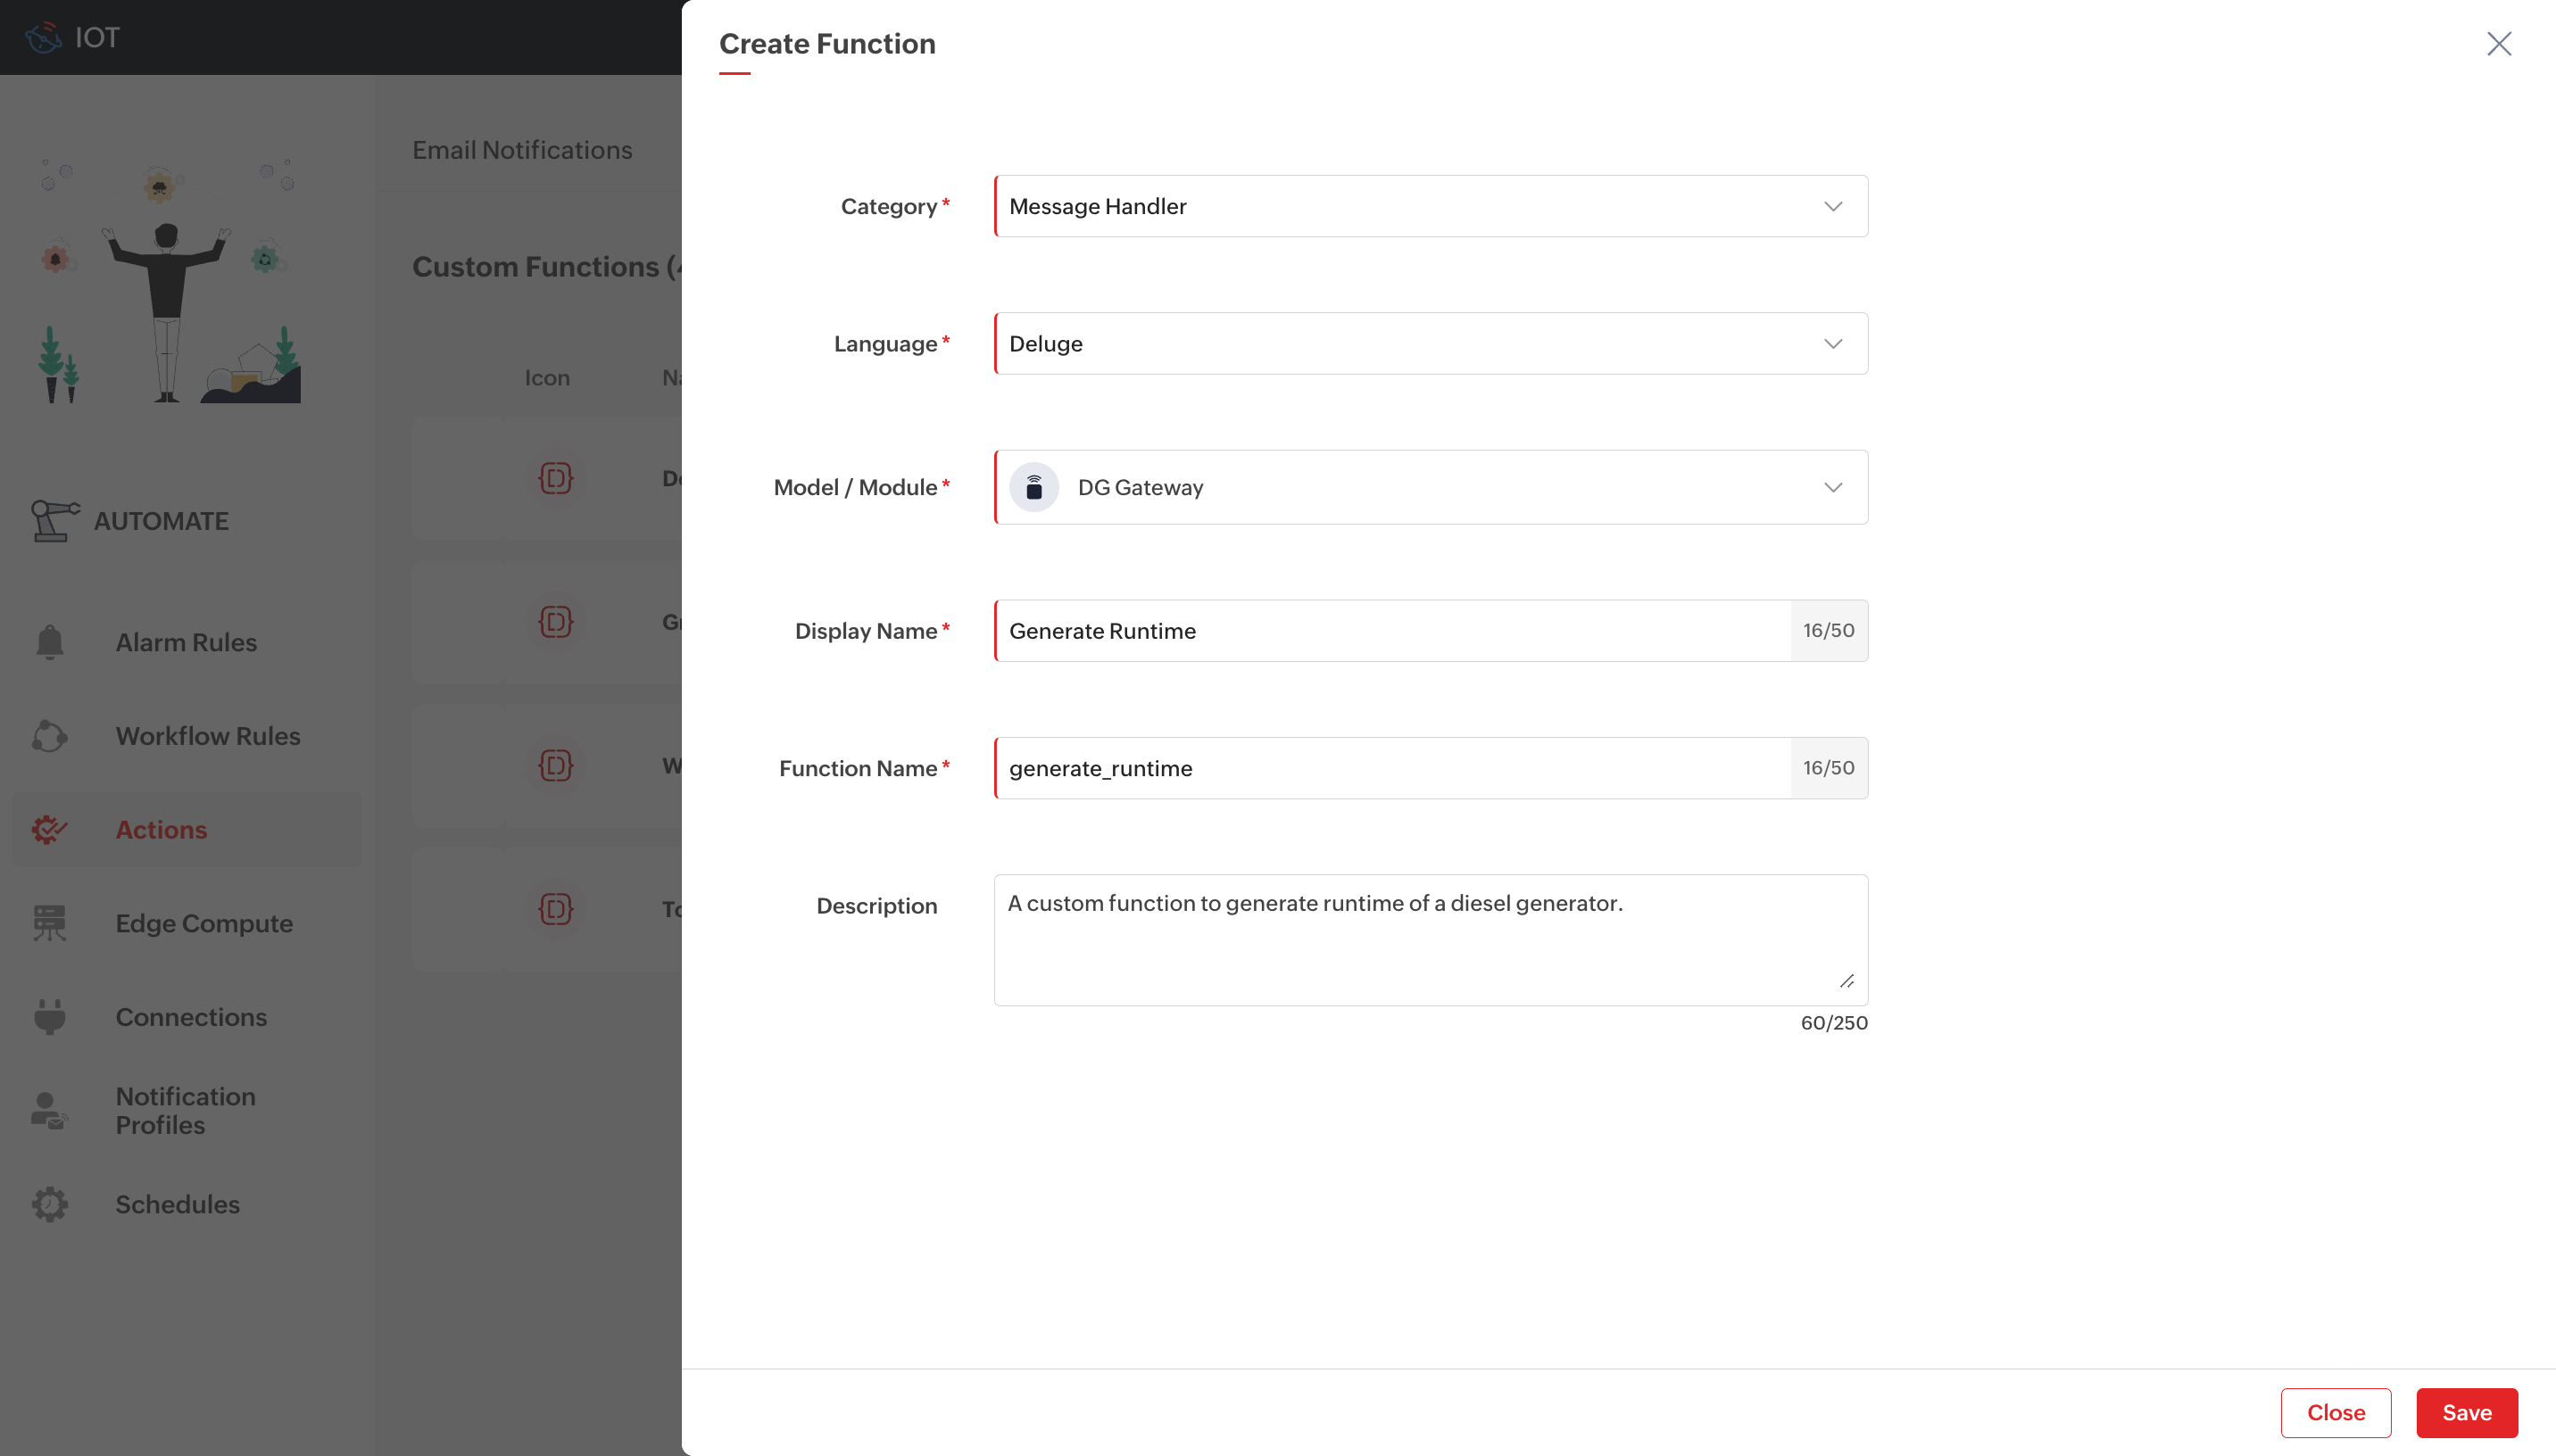Click the Description text area
Screen dimensions: 2556x1456
[x=1430, y=940]
